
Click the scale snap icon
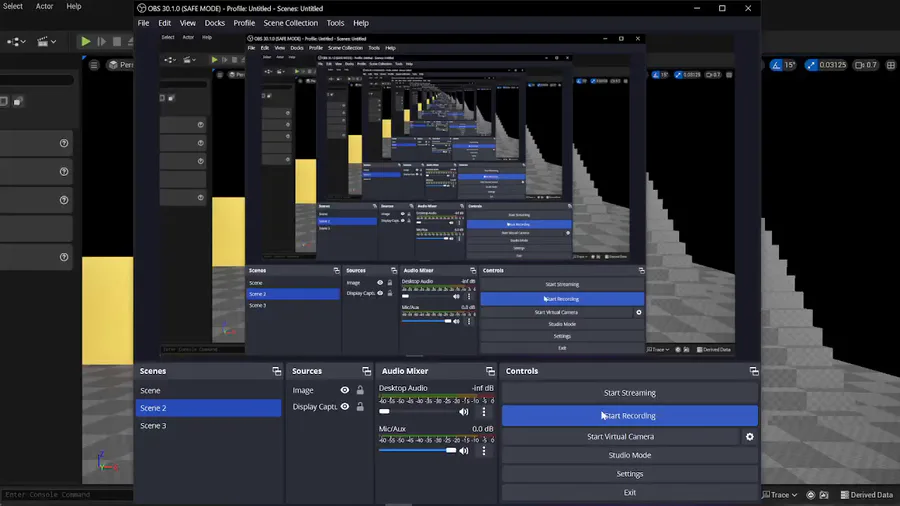(810, 65)
